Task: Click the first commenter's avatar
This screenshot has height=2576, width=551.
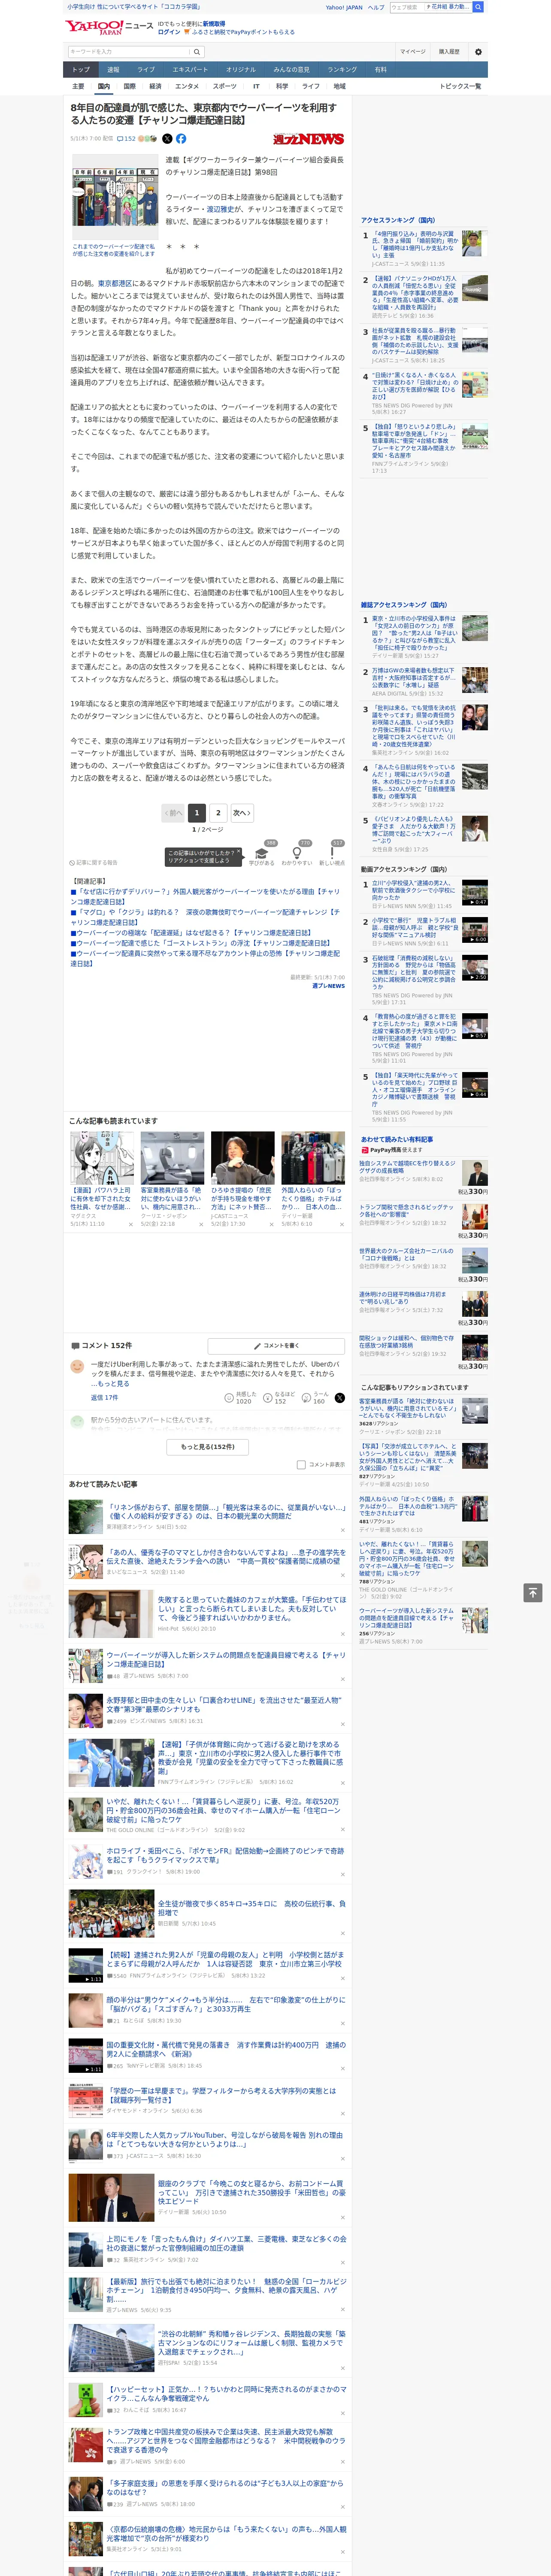Action: (x=77, y=1366)
